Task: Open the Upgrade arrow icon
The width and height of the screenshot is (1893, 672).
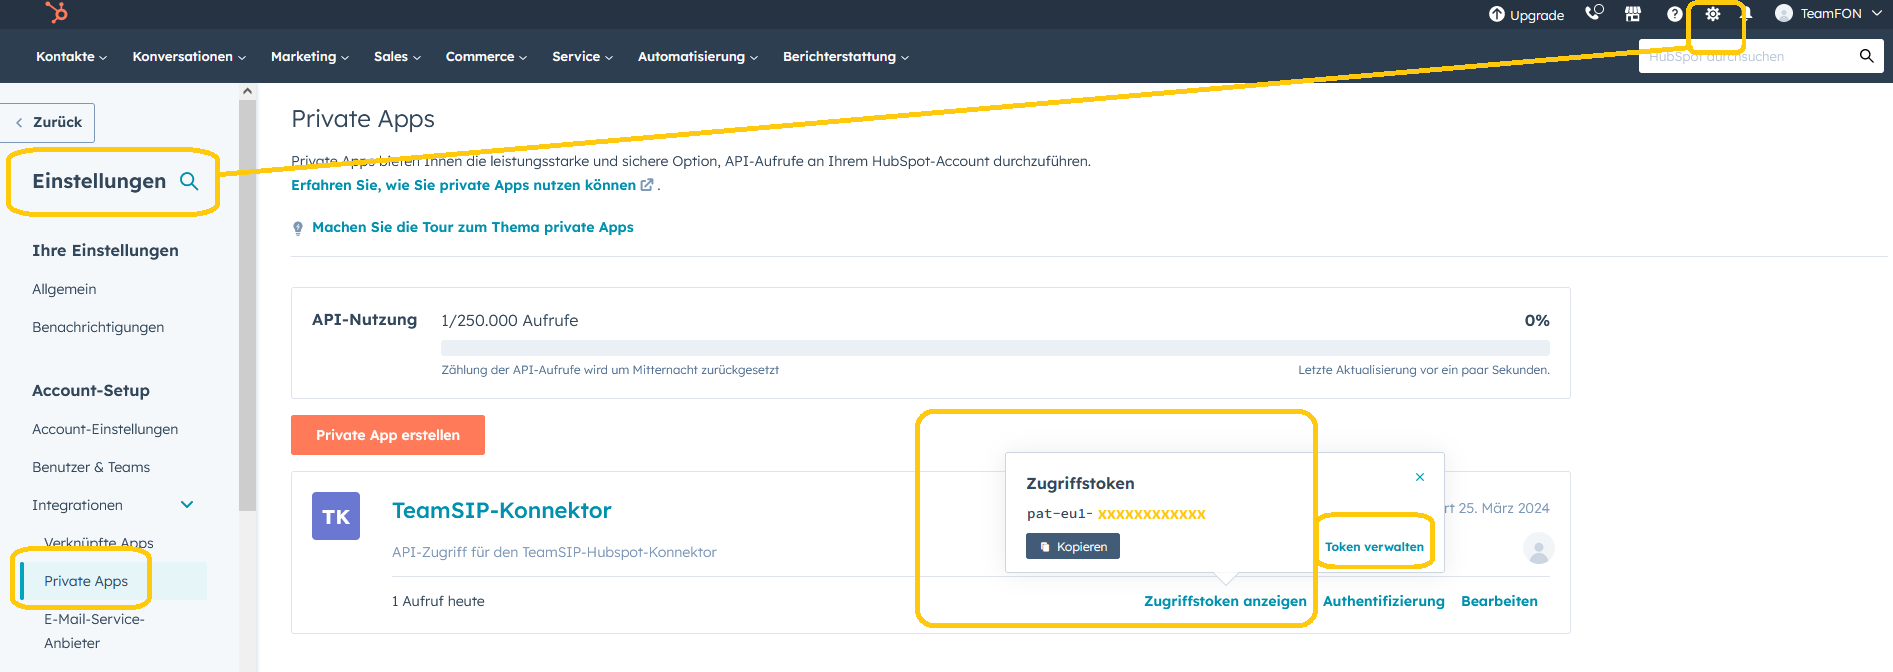Action: click(1496, 14)
